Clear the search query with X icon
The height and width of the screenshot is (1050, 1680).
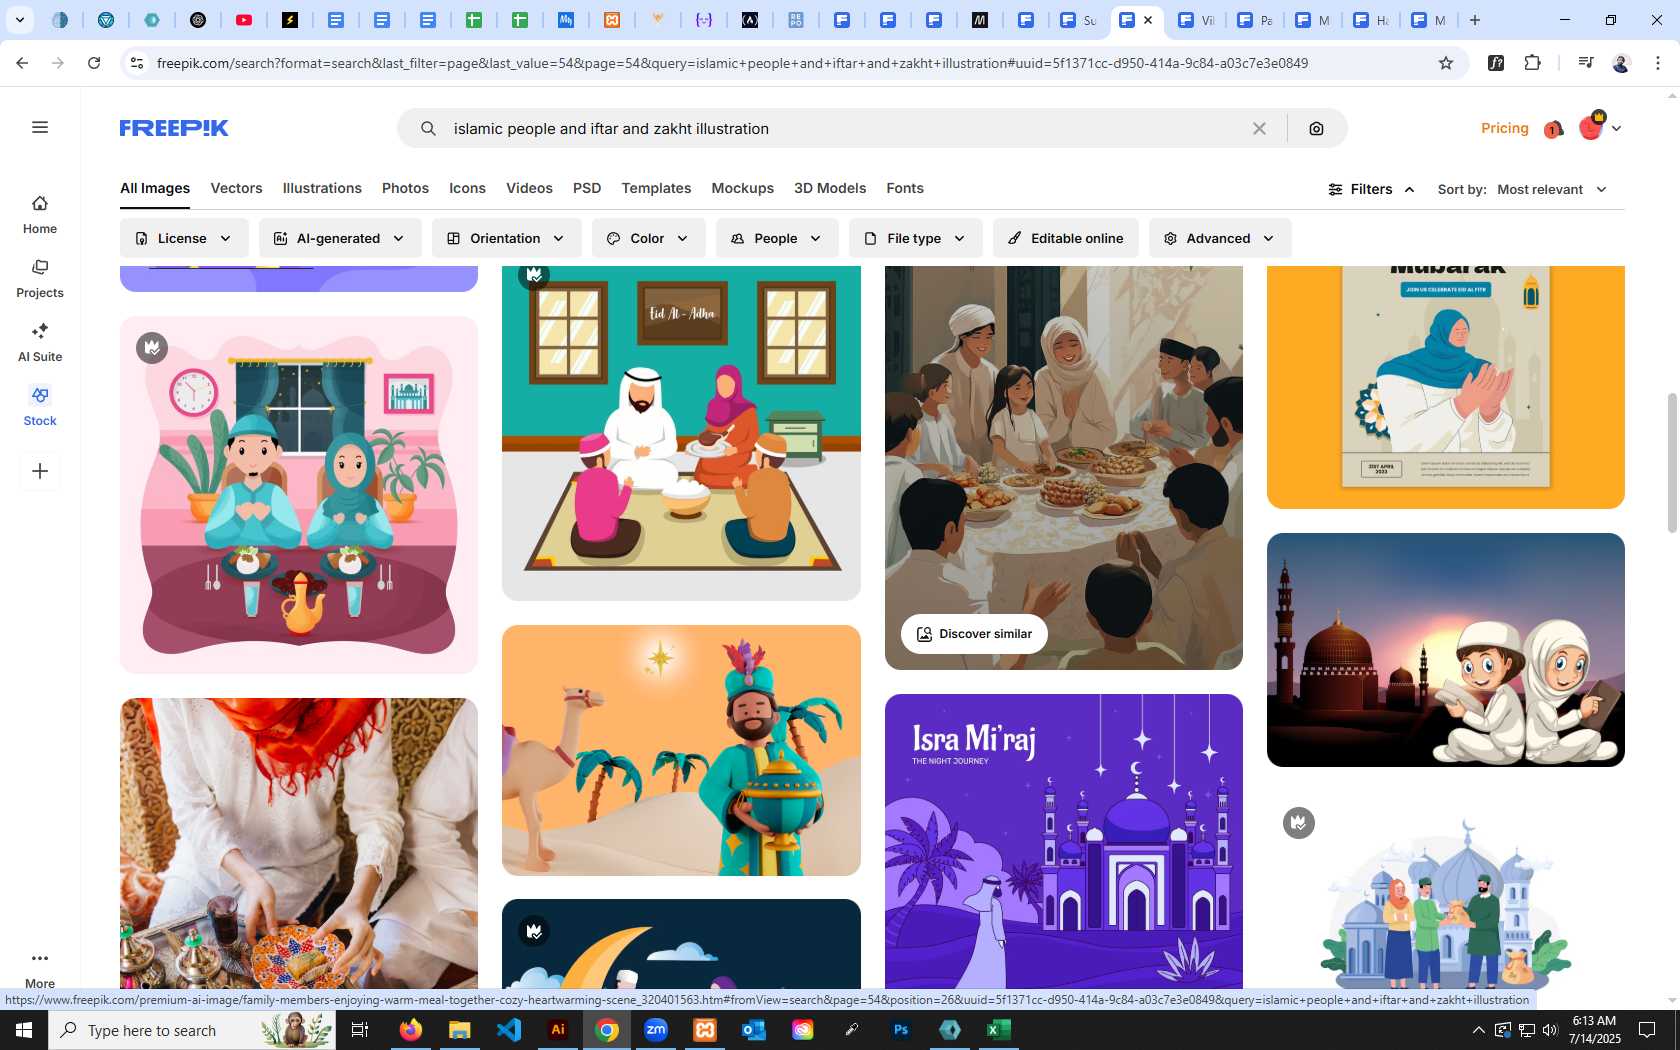point(1259,128)
